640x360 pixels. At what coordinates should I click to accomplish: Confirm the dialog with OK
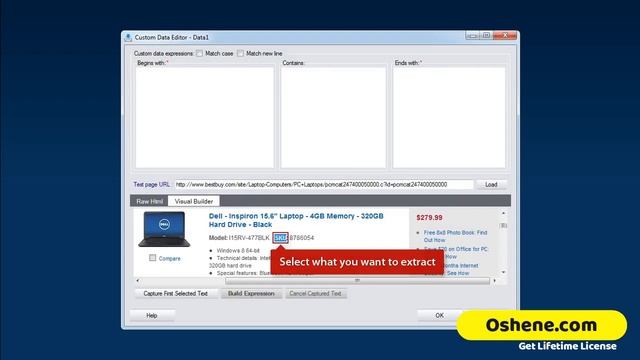(x=439, y=316)
